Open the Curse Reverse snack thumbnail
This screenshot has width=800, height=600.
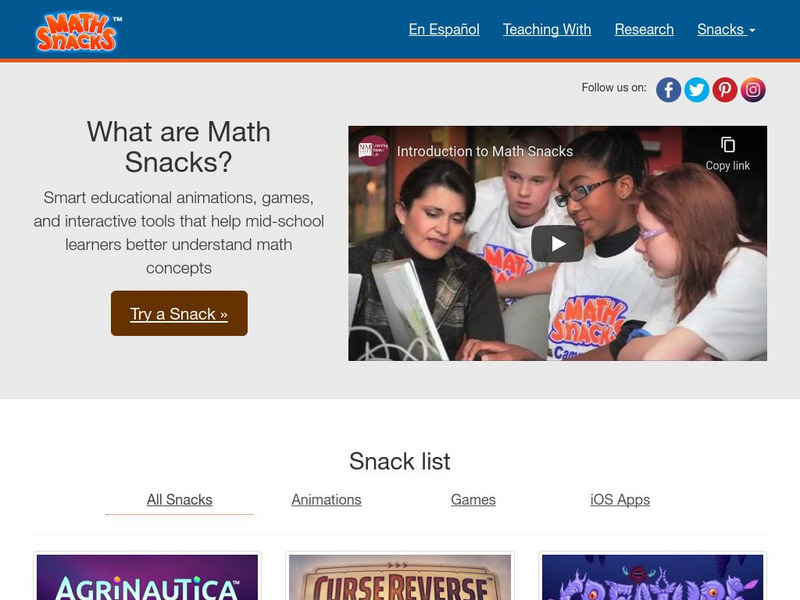399,577
